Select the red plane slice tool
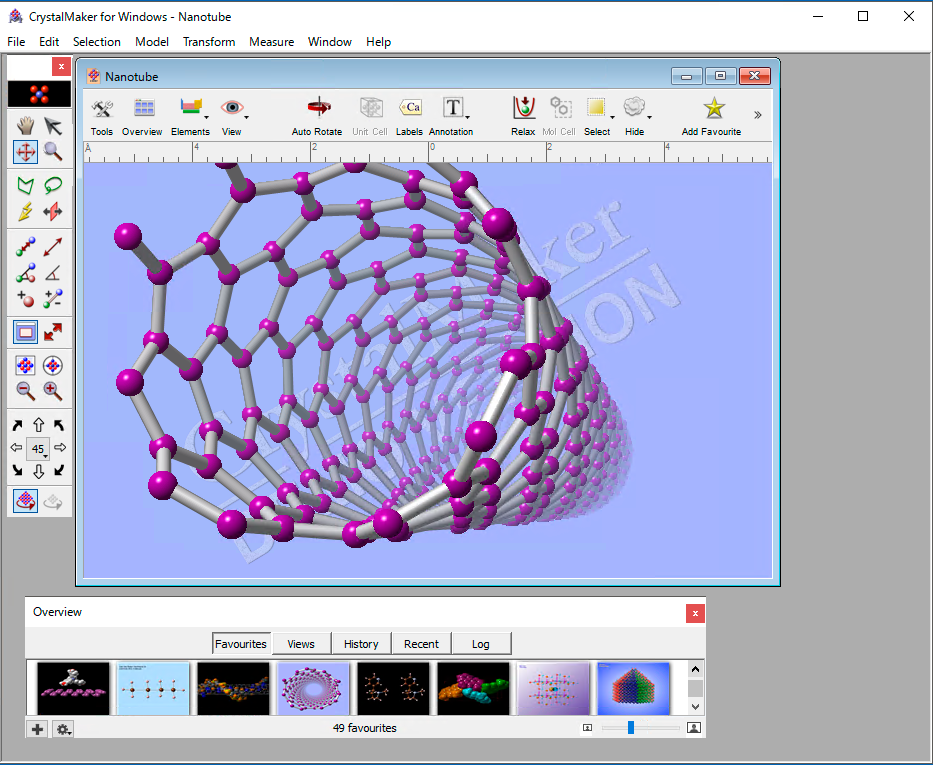This screenshot has width=933, height=765. [52, 212]
